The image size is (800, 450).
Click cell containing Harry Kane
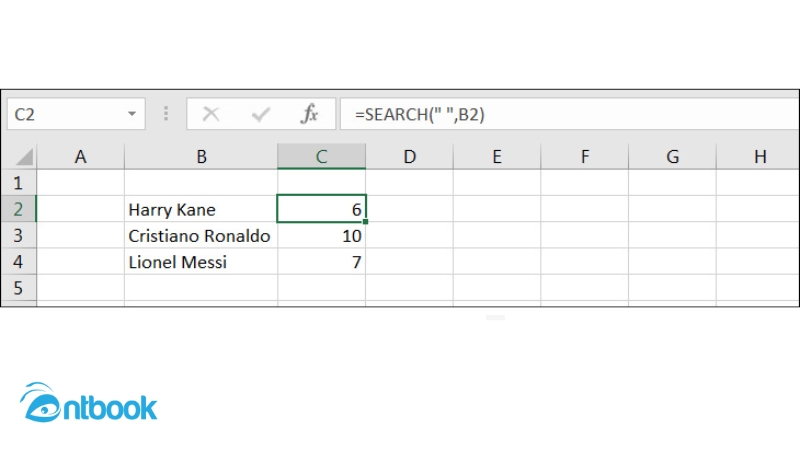pos(201,209)
